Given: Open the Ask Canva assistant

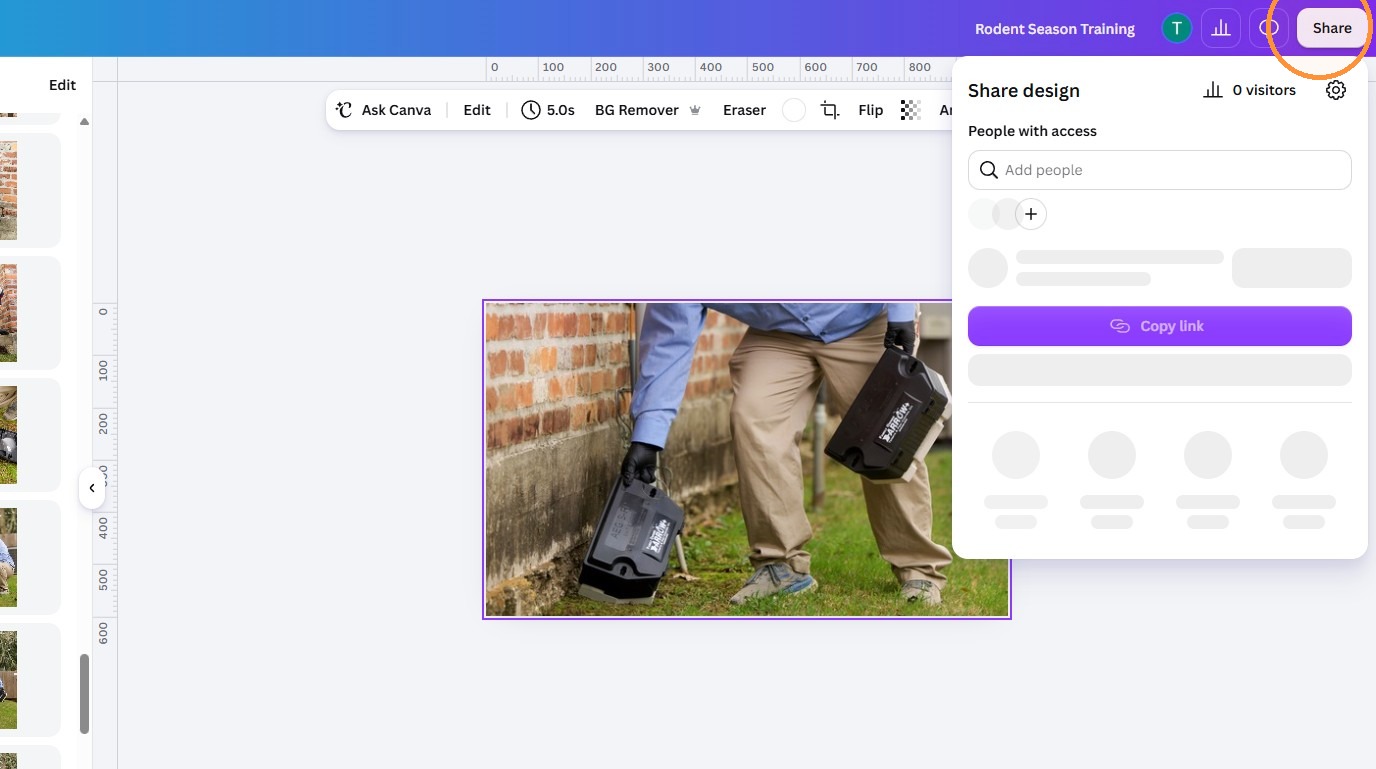Looking at the screenshot, I should coord(384,110).
